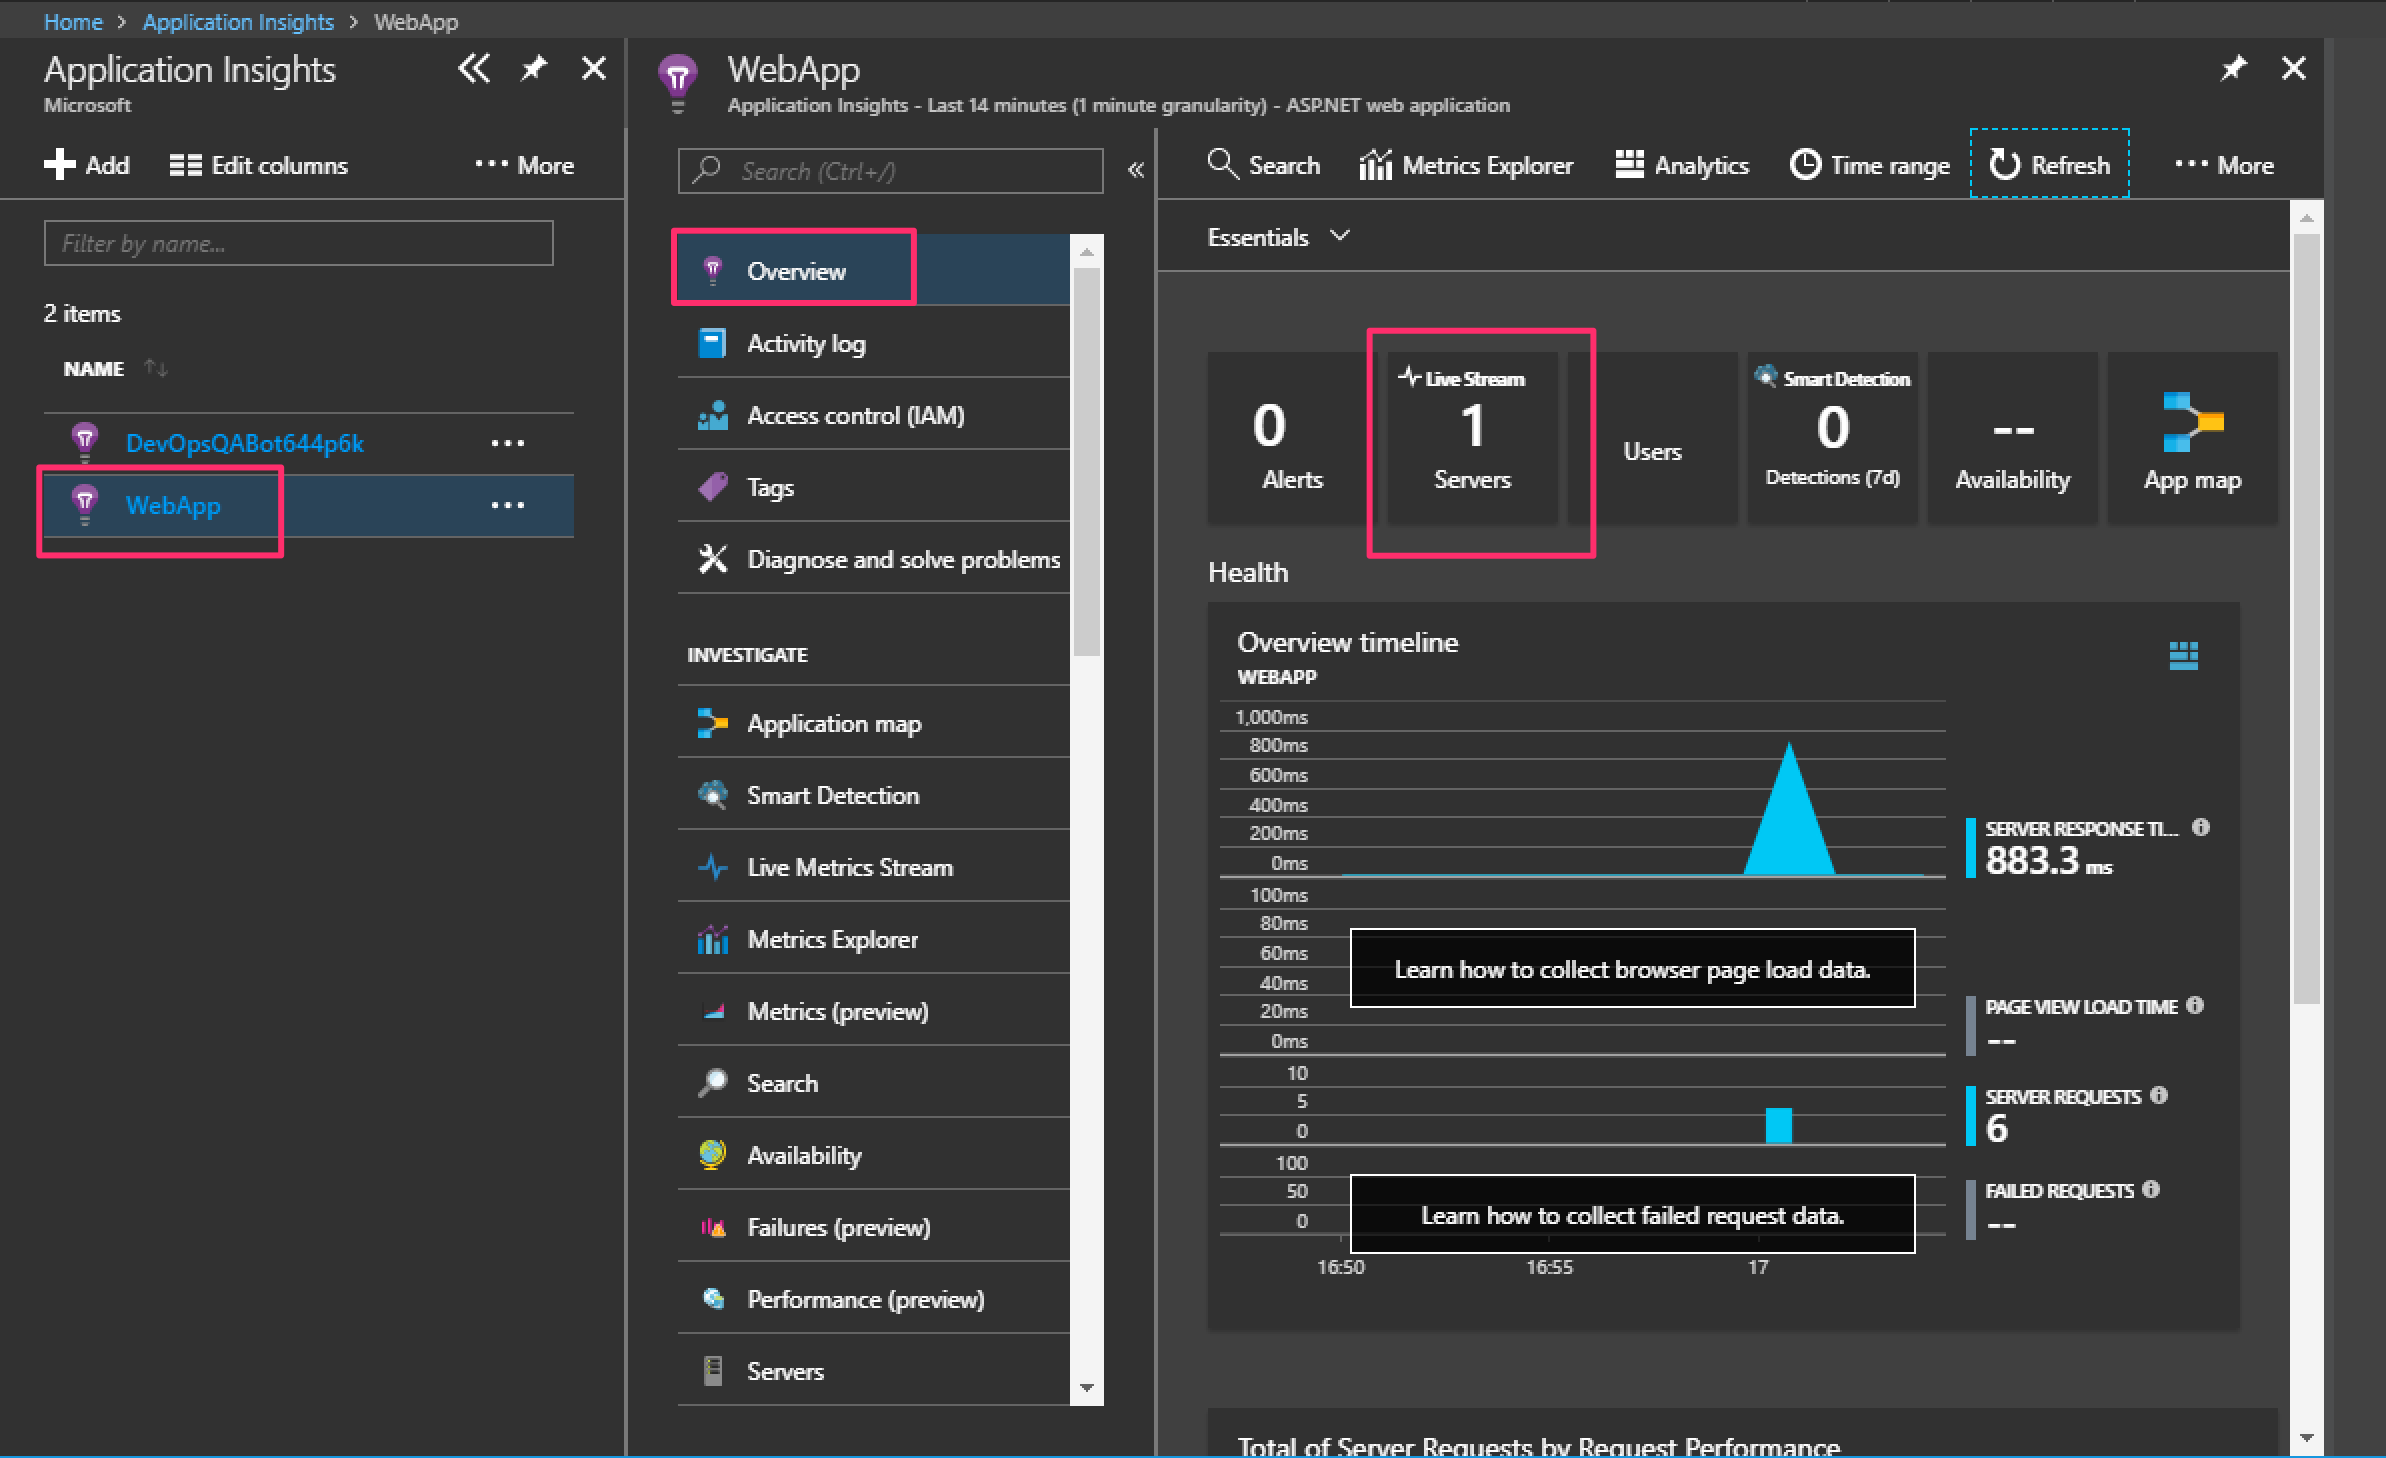Screen dimensions: 2386x1458
Task: Open the Live Stream Servers tile
Action: coord(1472,439)
